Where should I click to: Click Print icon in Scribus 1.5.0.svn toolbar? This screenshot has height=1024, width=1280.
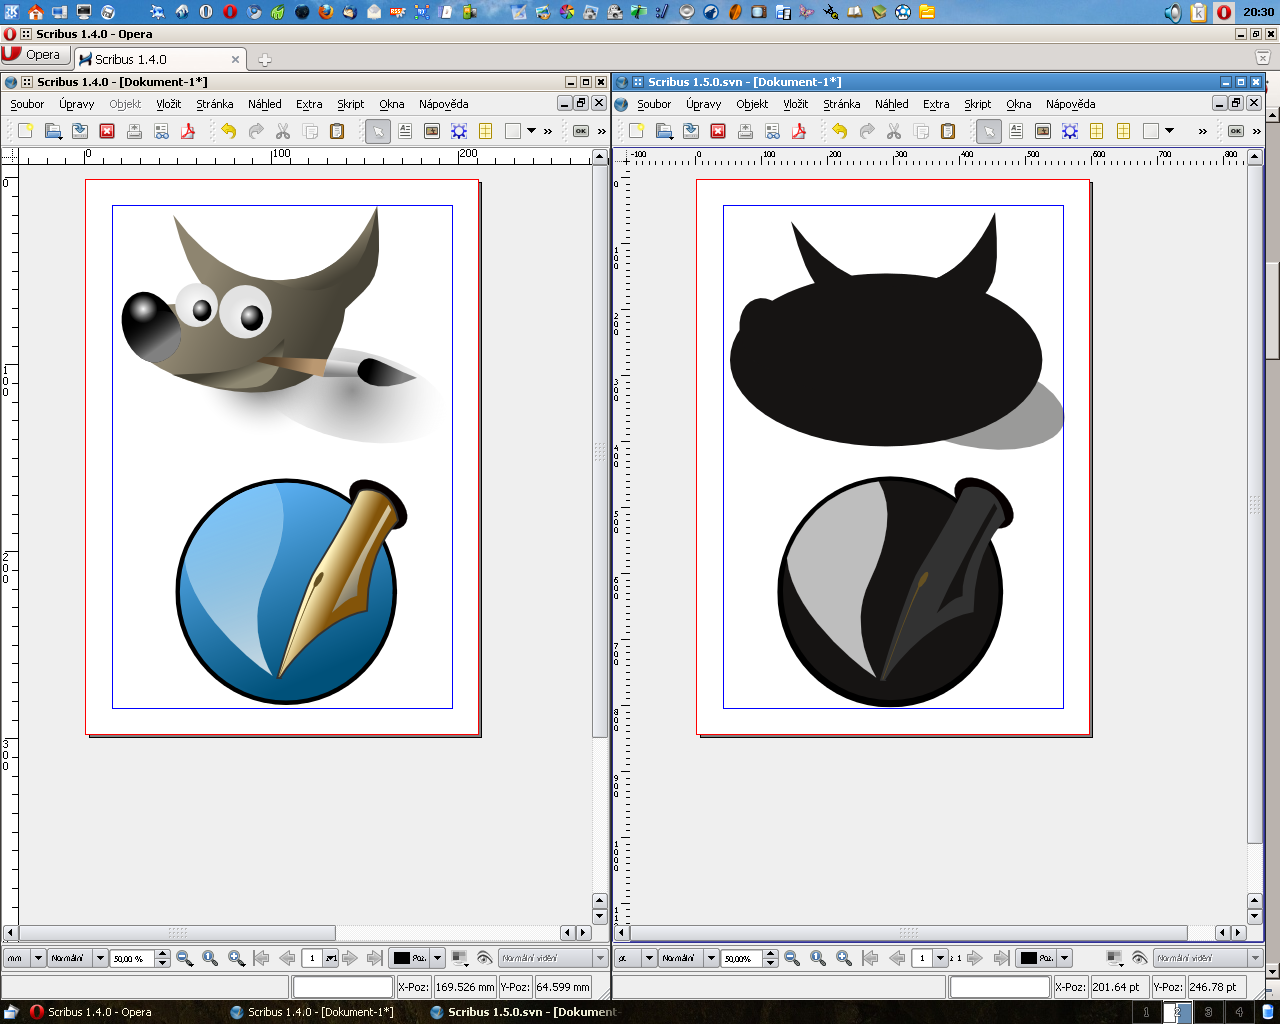(745, 131)
